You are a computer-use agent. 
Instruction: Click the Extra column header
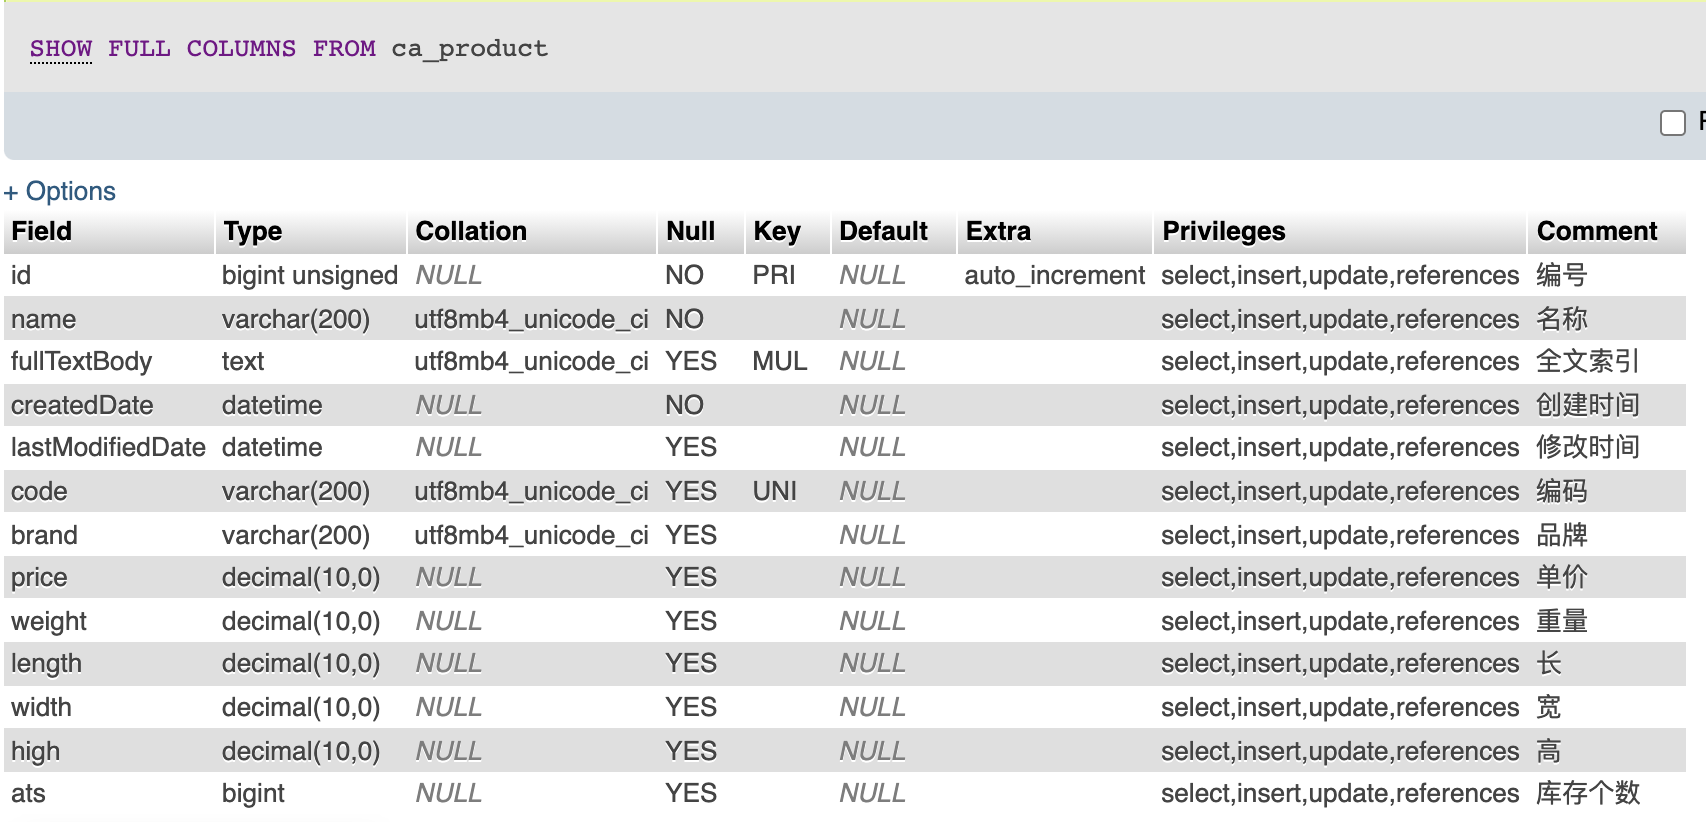pyautogui.click(x=998, y=231)
